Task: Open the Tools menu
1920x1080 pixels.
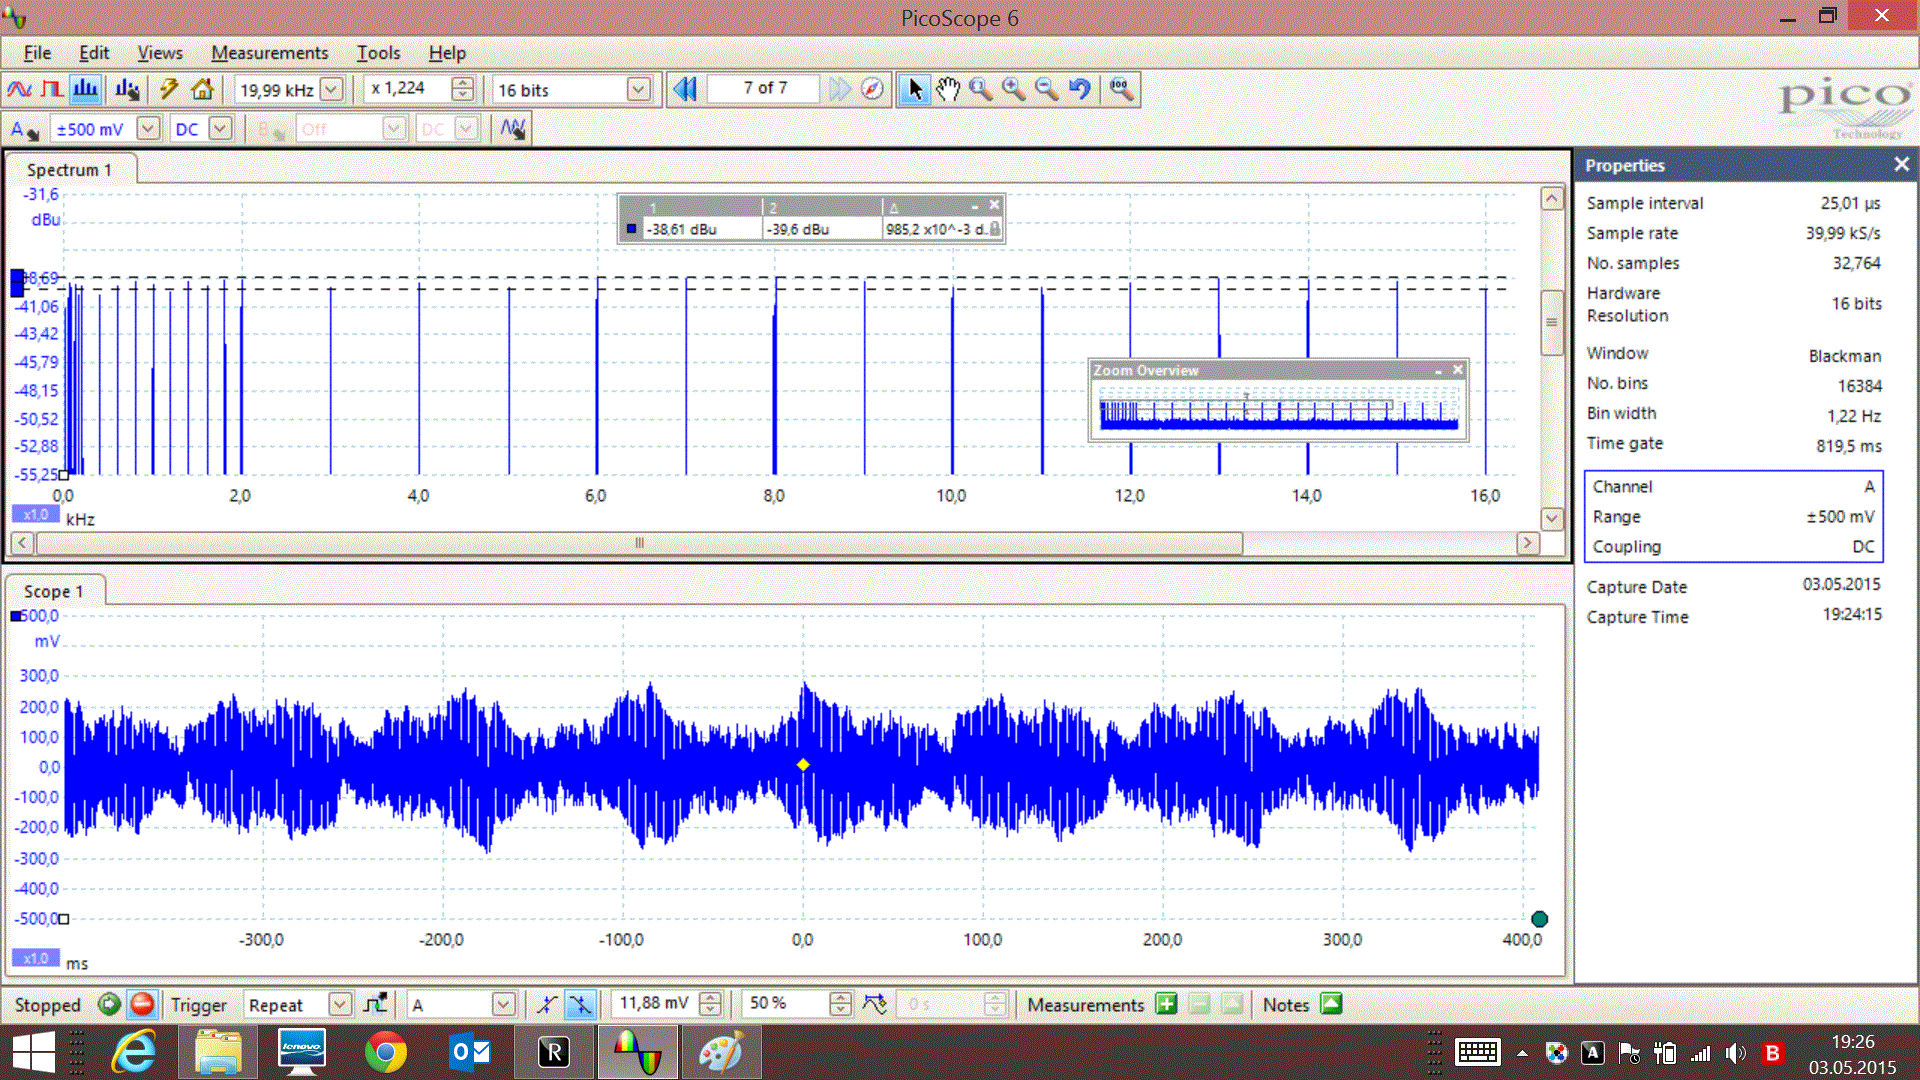Action: (378, 53)
